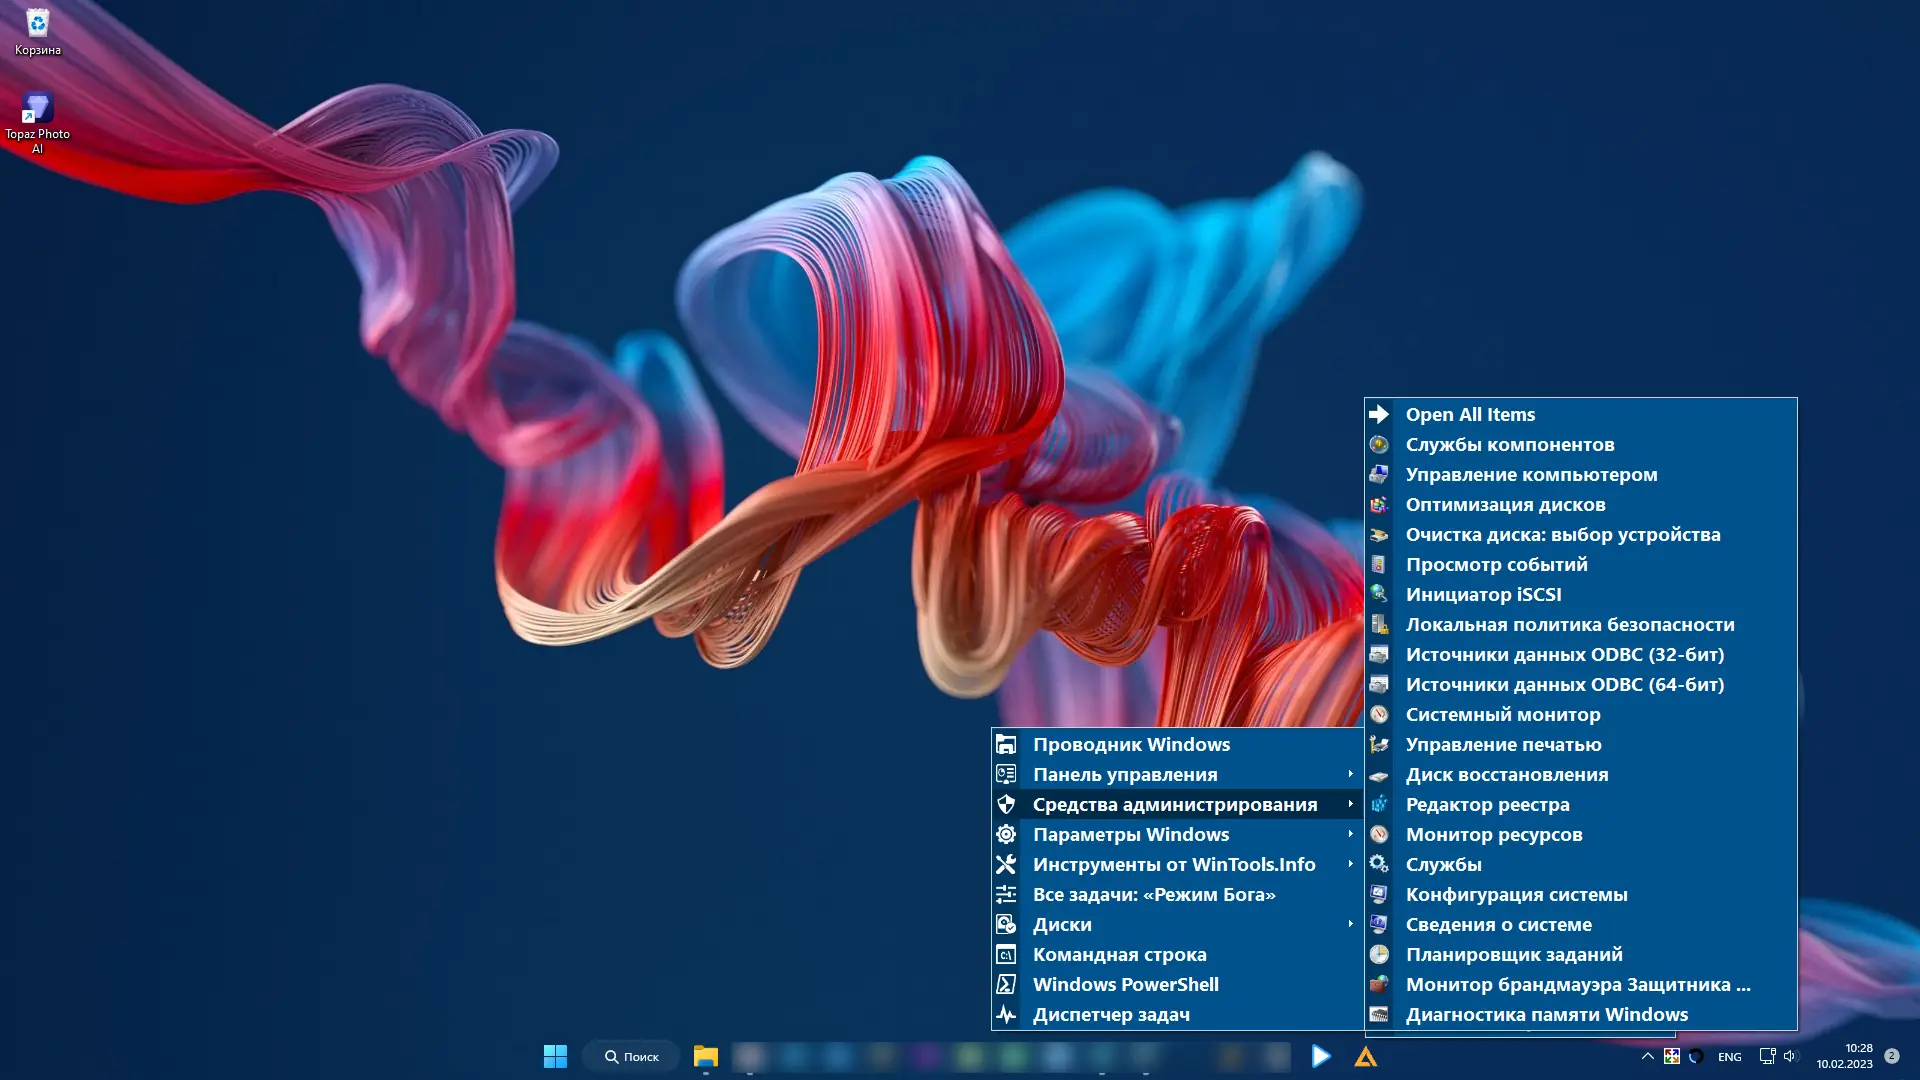Expand the Панель управления submenu arrow
Screen dimensions: 1920x1080
(x=1350, y=774)
